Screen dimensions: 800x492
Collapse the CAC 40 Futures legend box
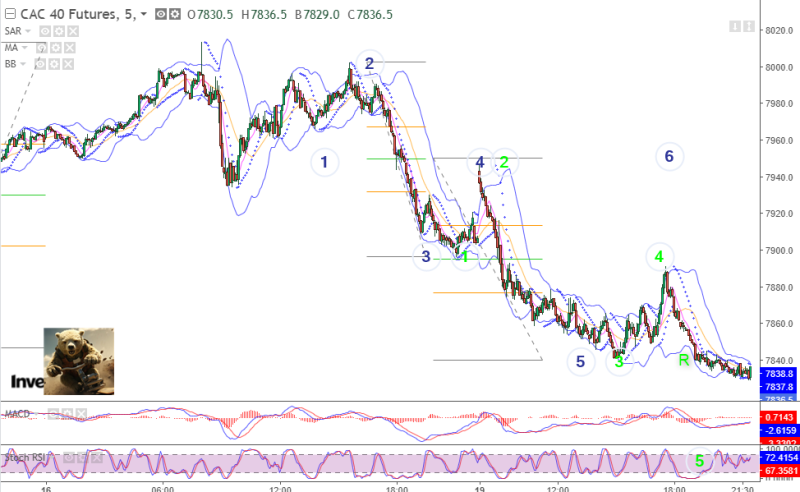(10, 14)
